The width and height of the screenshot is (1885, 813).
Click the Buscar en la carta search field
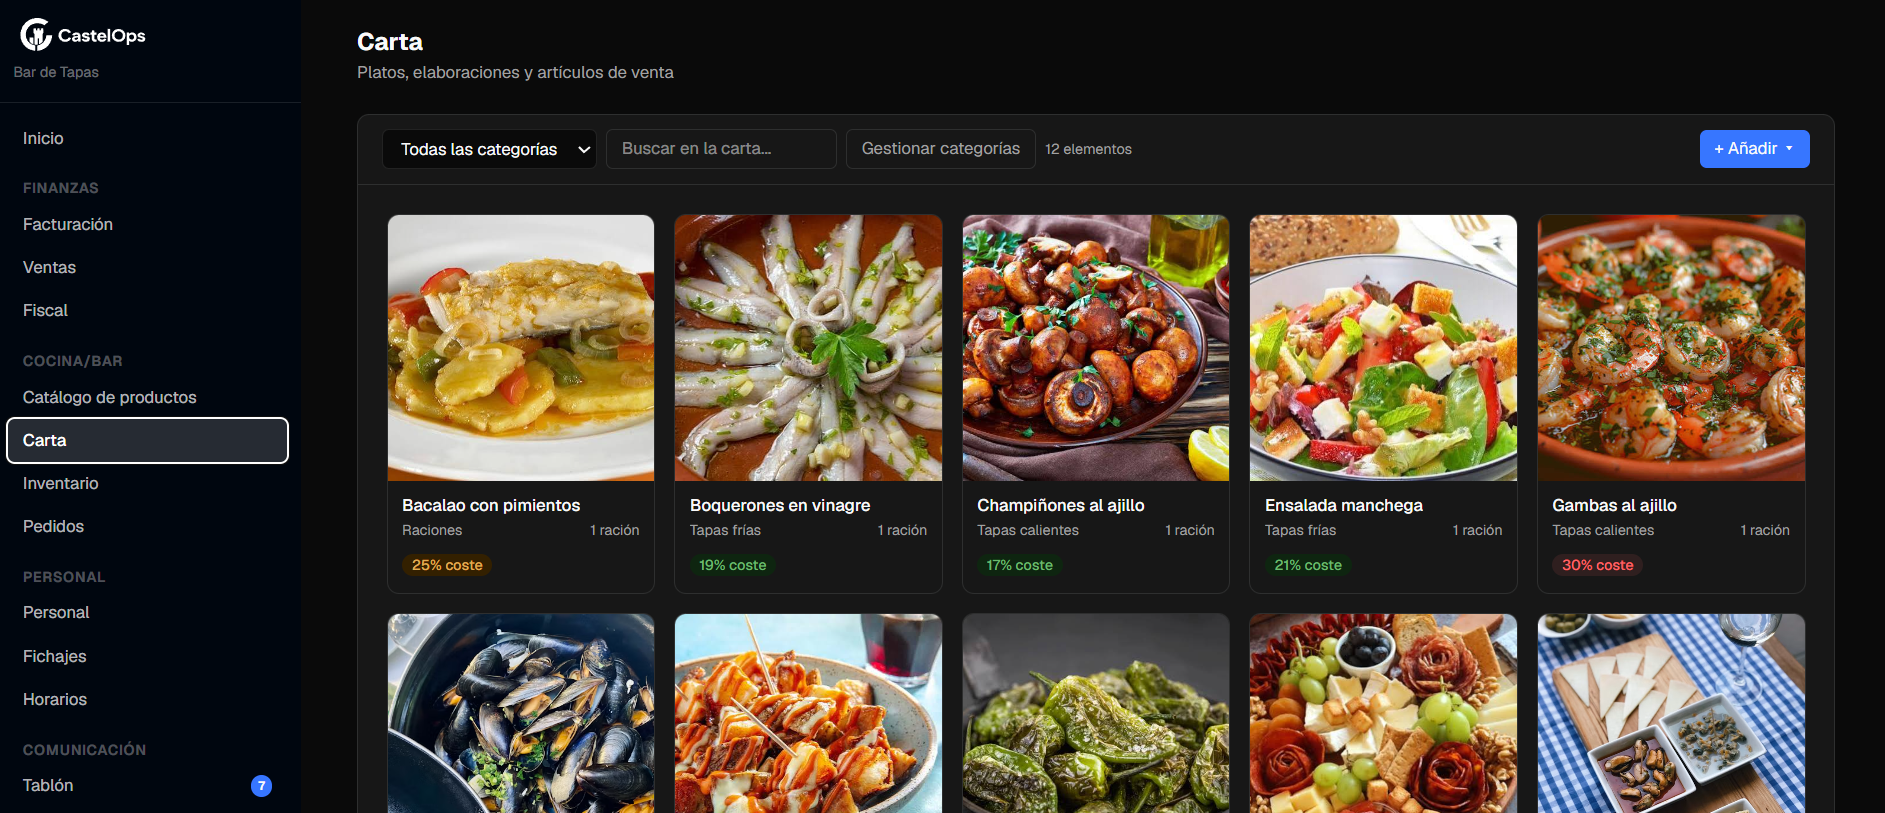[x=721, y=149]
